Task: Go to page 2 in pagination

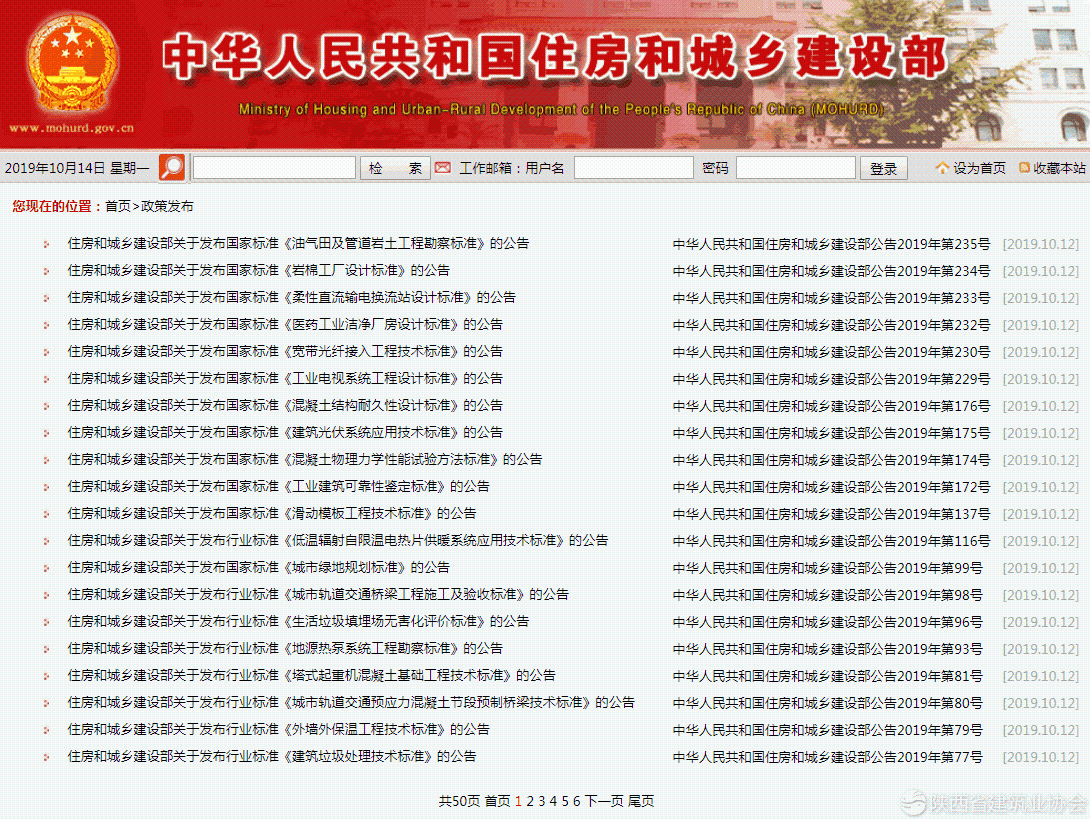Action: pos(530,802)
